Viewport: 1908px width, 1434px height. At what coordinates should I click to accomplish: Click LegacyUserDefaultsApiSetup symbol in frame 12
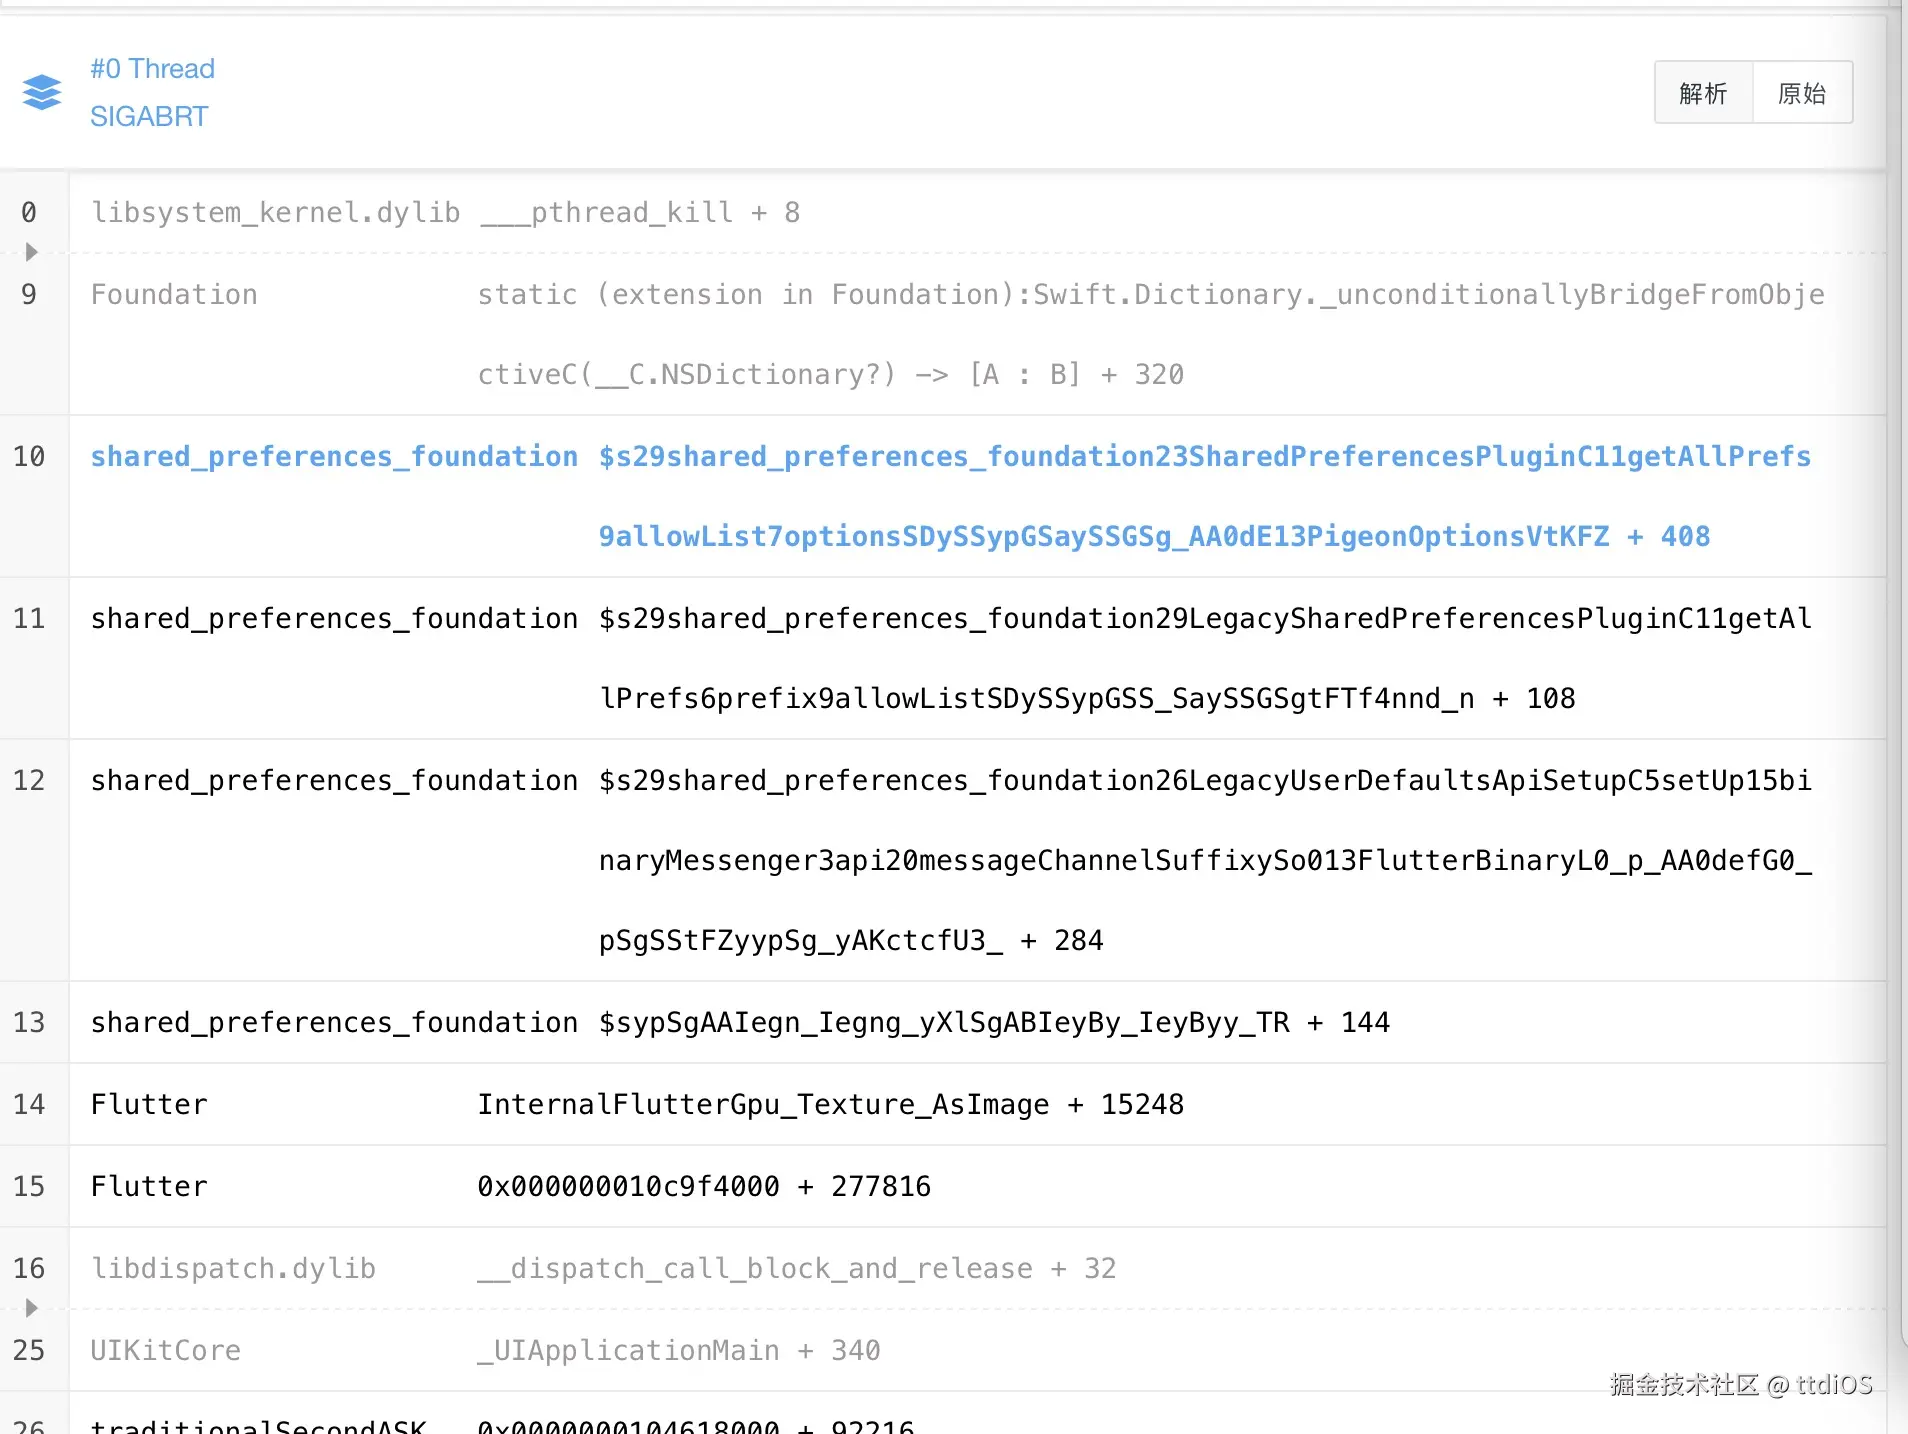coord(1205,860)
